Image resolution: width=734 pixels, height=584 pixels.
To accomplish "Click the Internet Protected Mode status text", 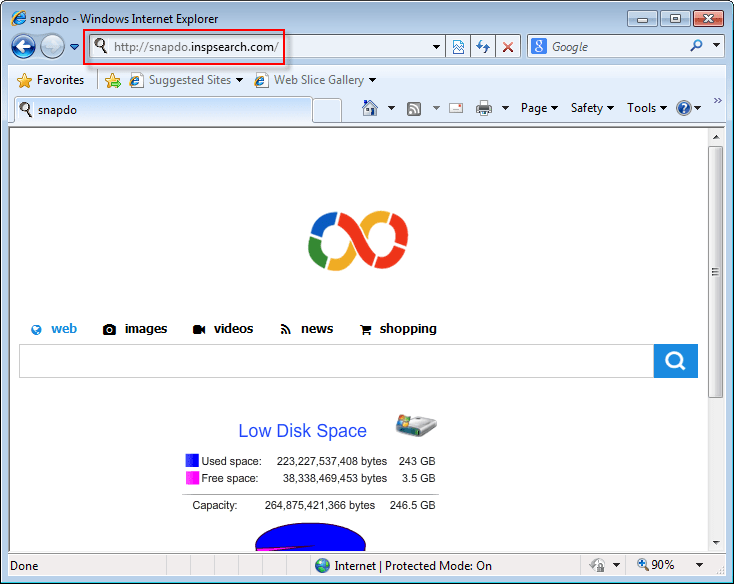I will pyautogui.click(x=413, y=566).
